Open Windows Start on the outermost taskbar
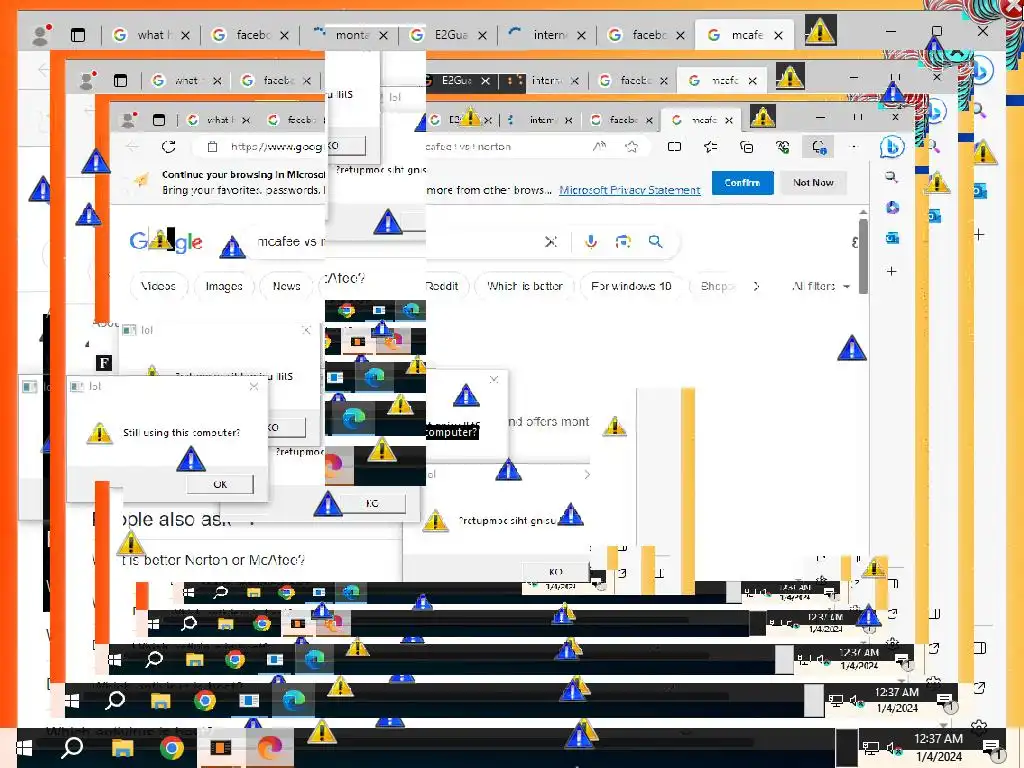The width and height of the screenshot is (1024, 768). (24, 748)
